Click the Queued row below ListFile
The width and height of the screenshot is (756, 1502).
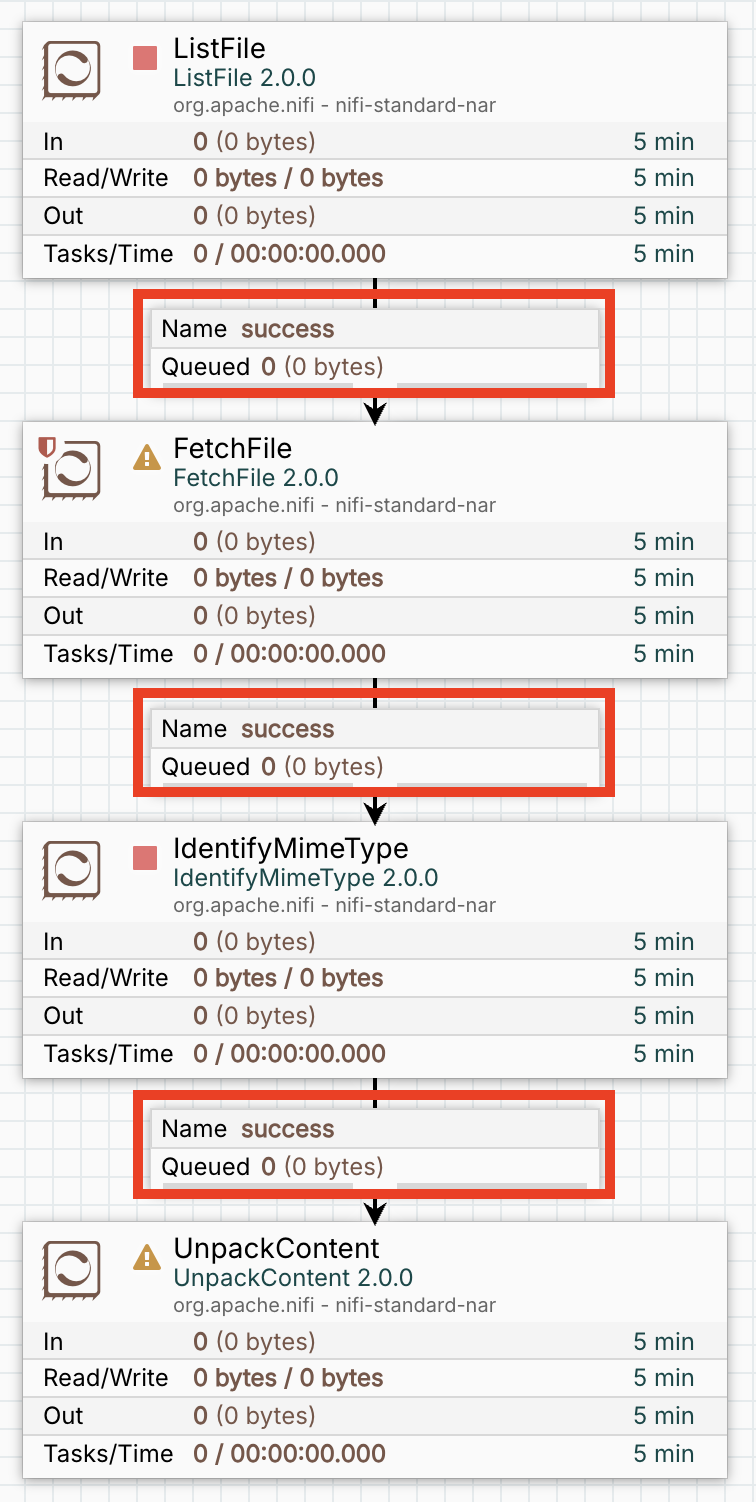(x=374, y=366)
